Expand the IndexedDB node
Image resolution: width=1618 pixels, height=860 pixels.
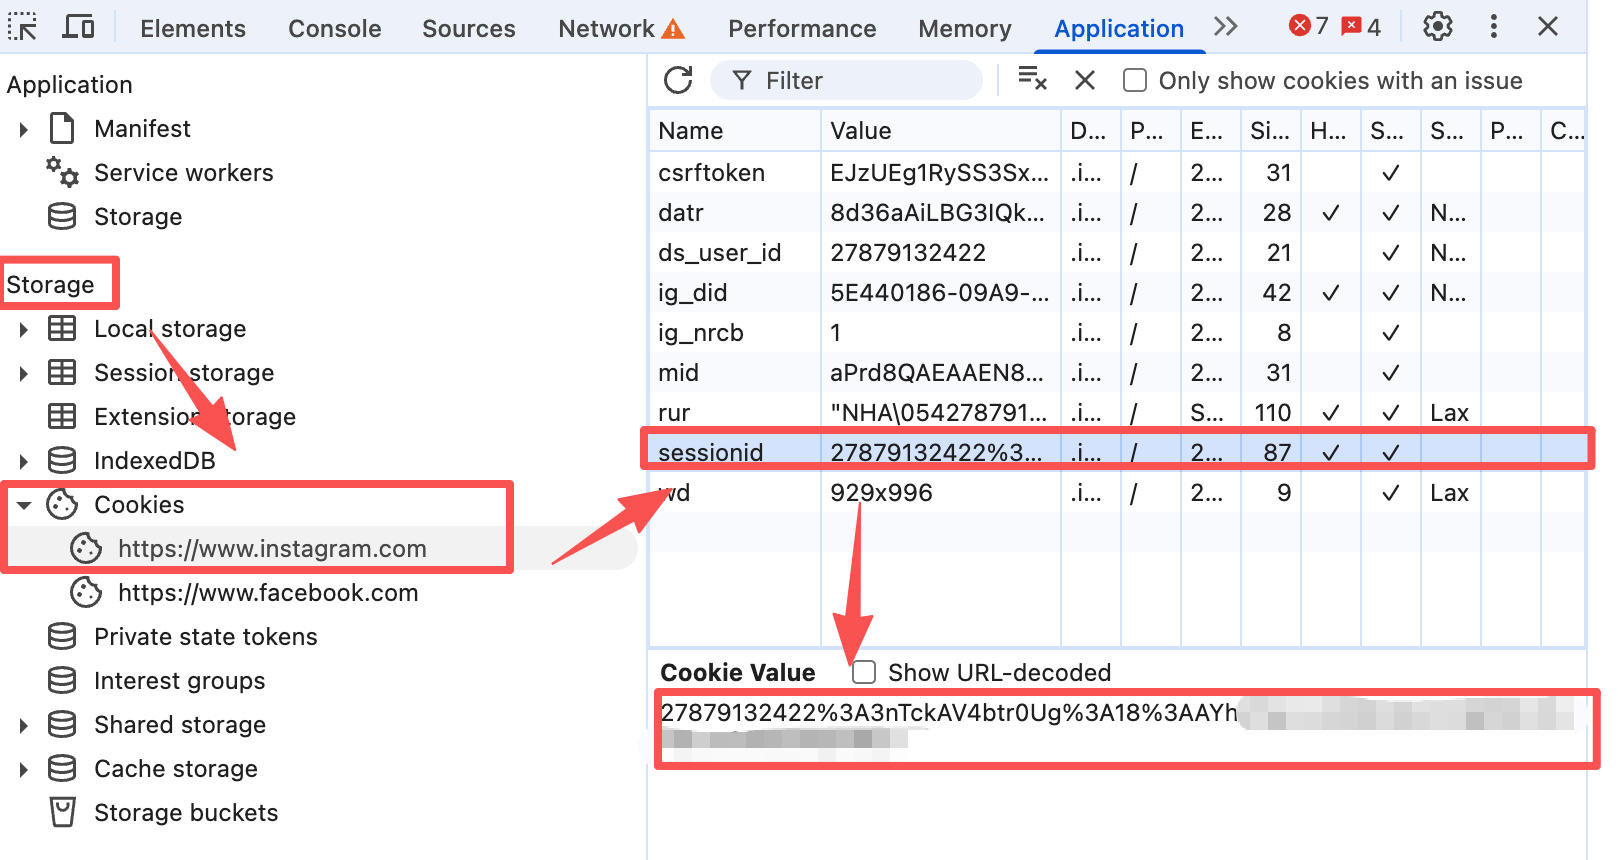click(23, 462)
